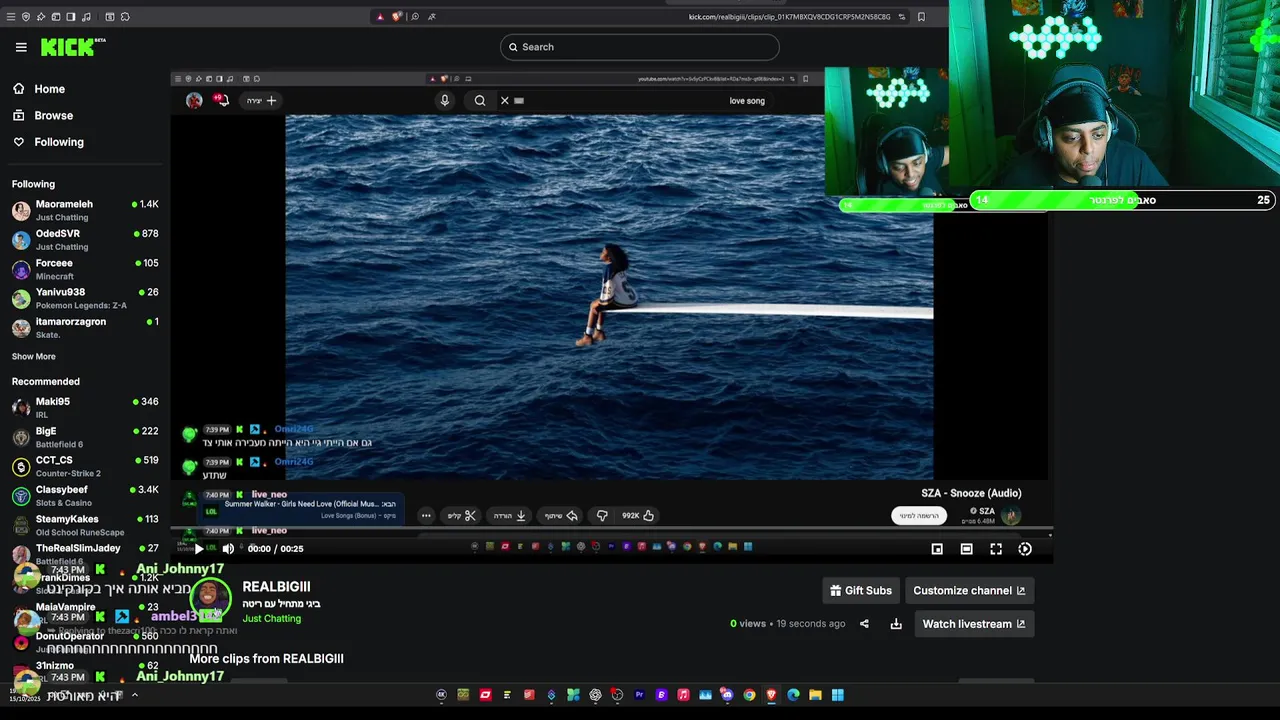Download the clip via download icon
The image size is (1280, 720).
pos(896,624)
